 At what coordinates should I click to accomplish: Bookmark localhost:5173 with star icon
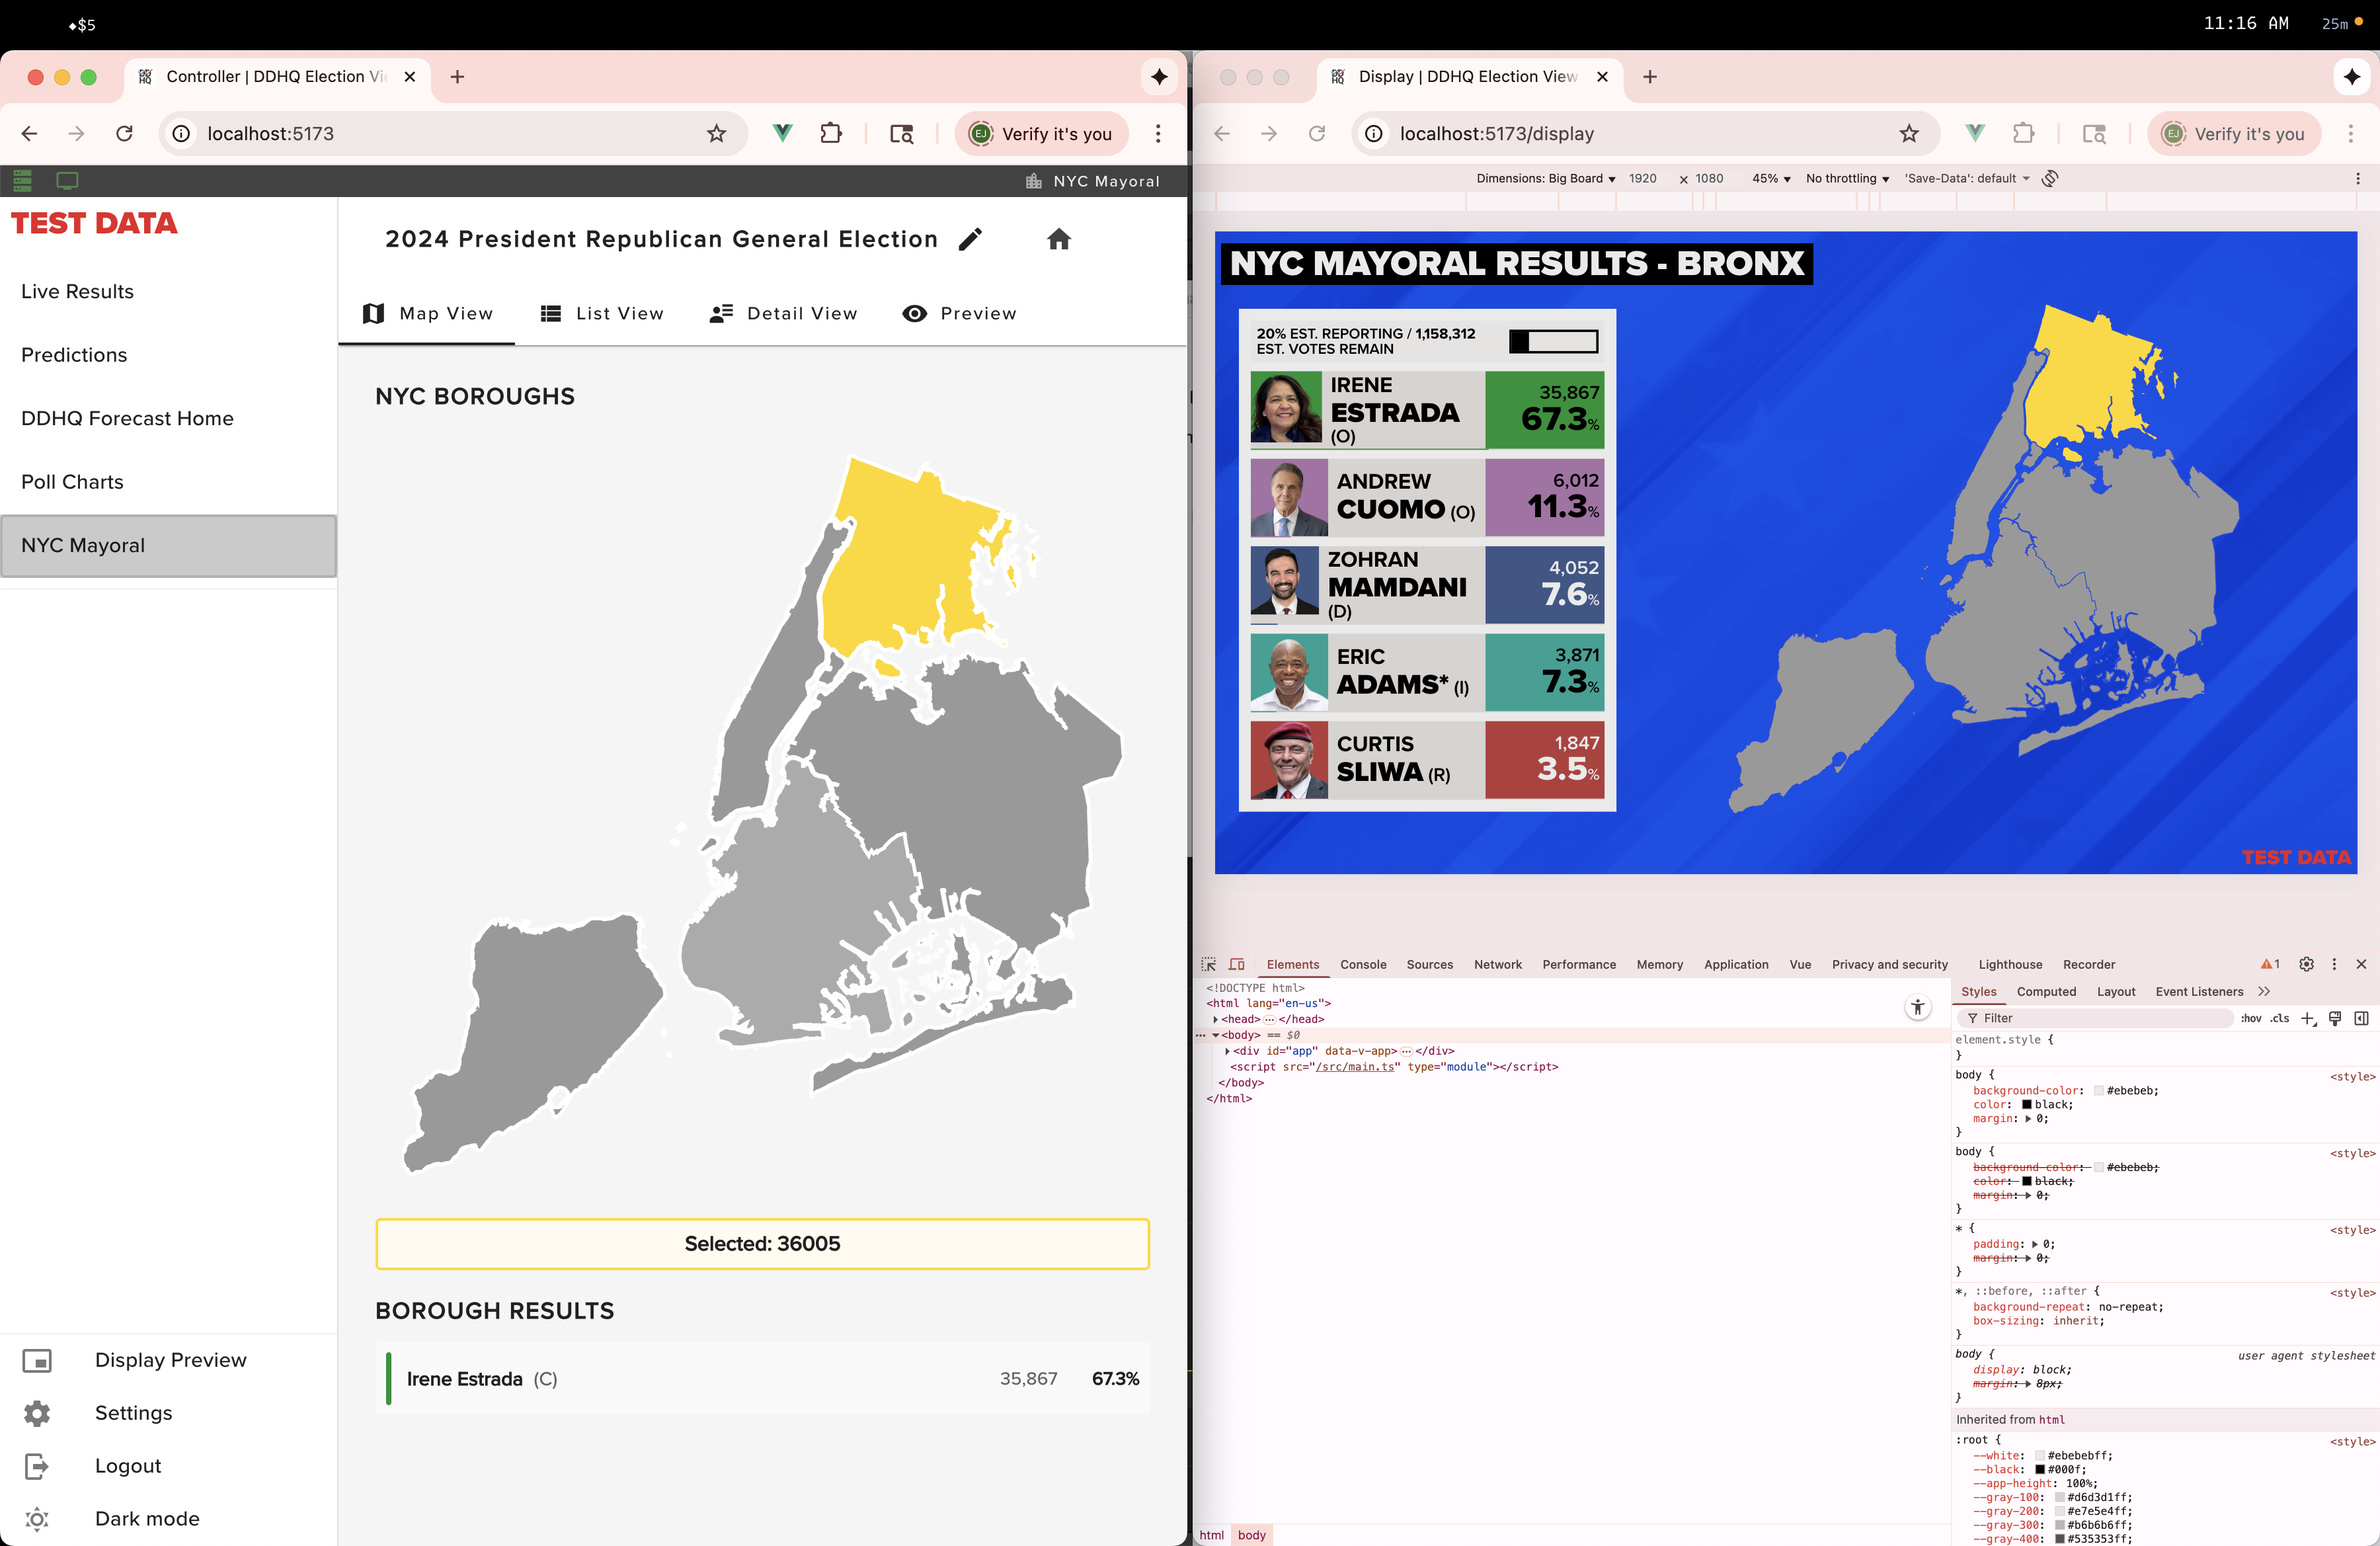[716, 133]
